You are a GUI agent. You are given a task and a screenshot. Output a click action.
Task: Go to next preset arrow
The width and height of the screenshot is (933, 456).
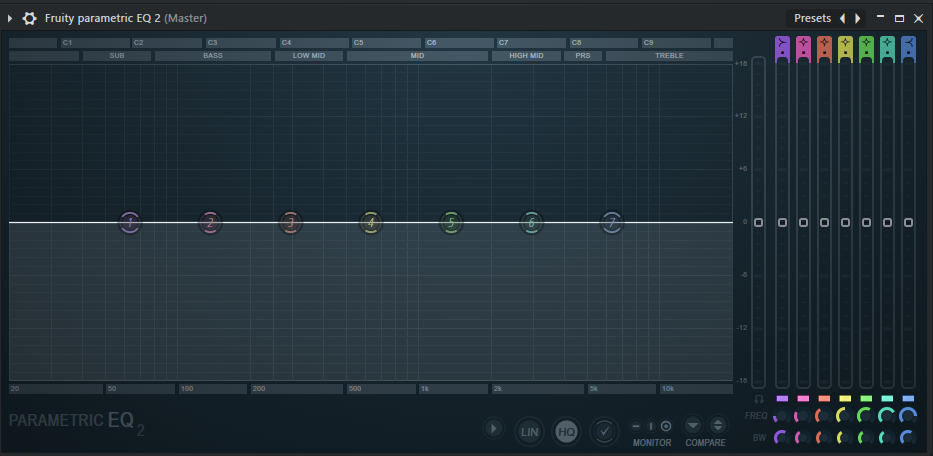coord(857,18)
